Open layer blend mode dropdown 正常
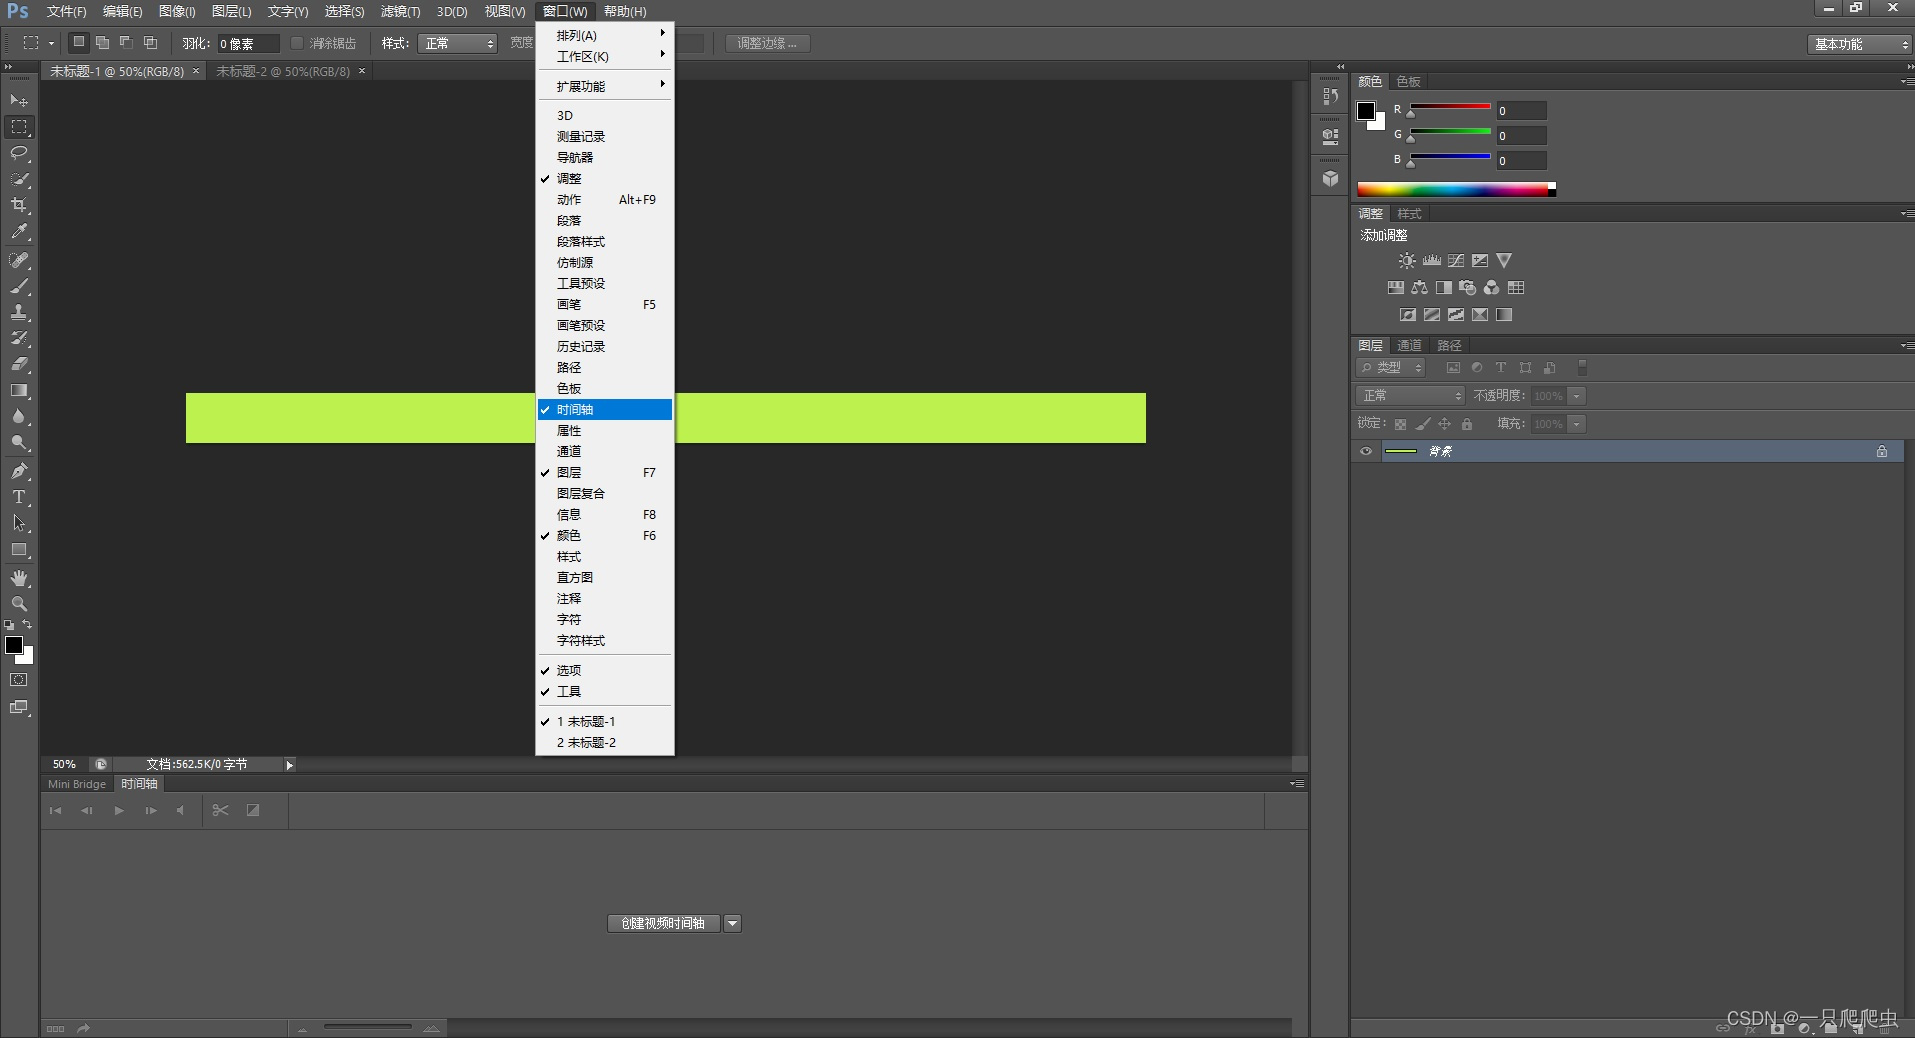This screenshot has width=1915, height=1038. [x=1410, y=396]
